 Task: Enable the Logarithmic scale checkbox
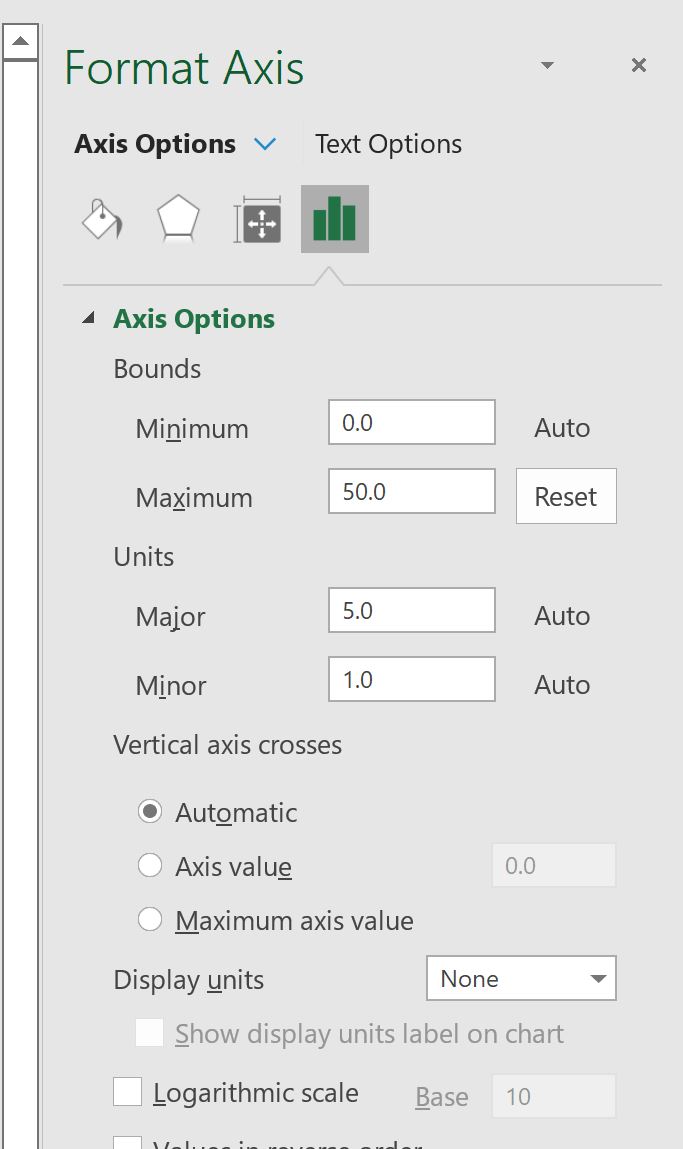point(127,1092)
